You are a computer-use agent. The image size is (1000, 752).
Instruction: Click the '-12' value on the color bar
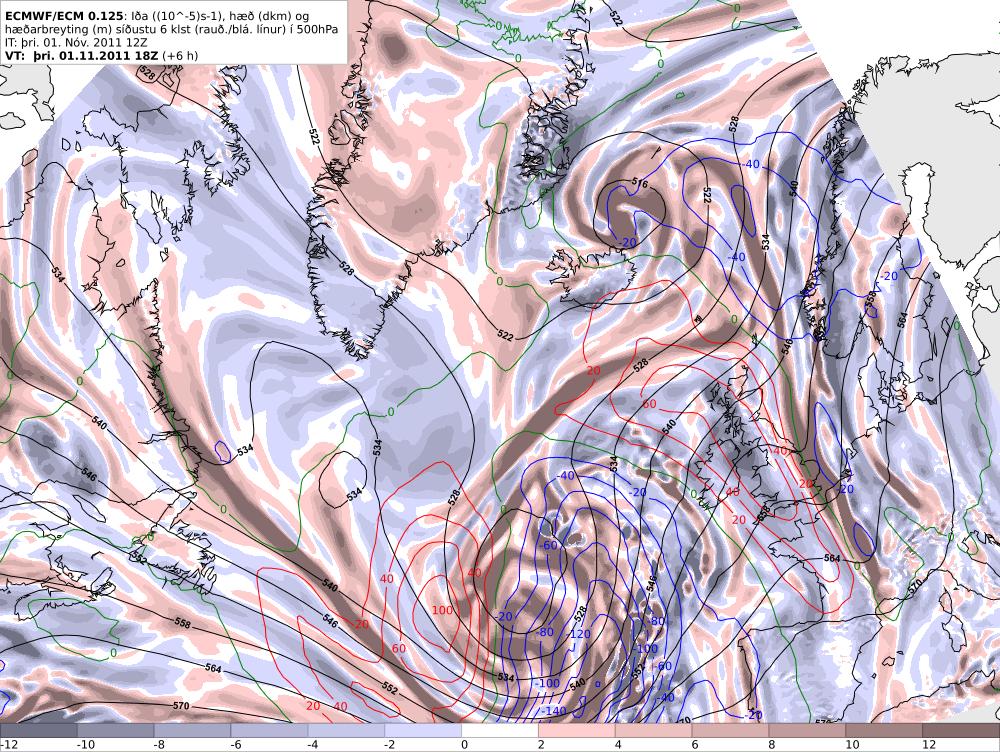pos(10,745)
